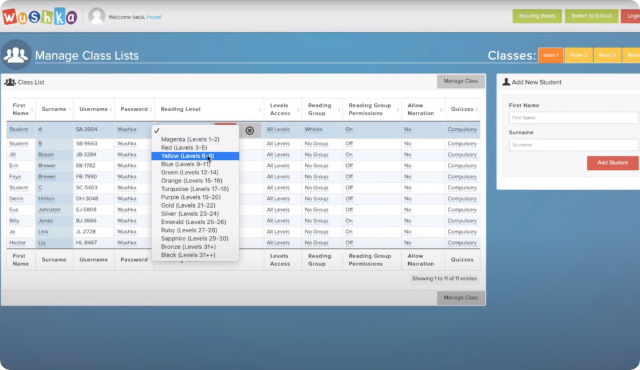Cancel reading level edit with X icon
640x370 pixels.
[250, 131]
